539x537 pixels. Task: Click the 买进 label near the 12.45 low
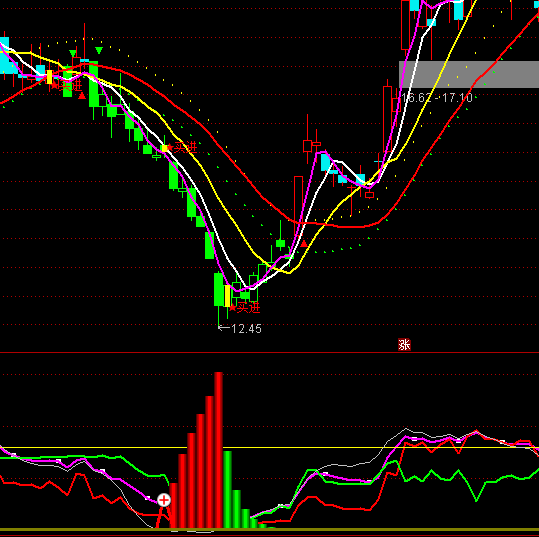click(x=249, y=307)
